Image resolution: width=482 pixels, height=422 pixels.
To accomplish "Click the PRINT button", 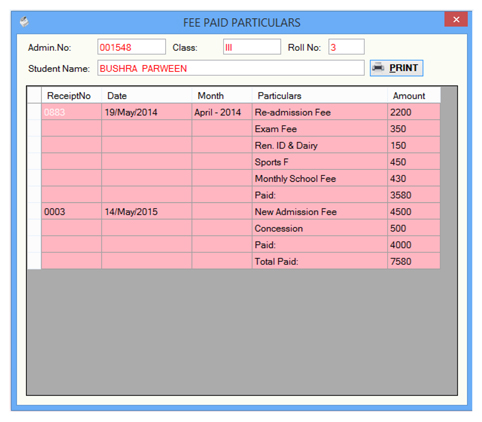I will 396,68.
